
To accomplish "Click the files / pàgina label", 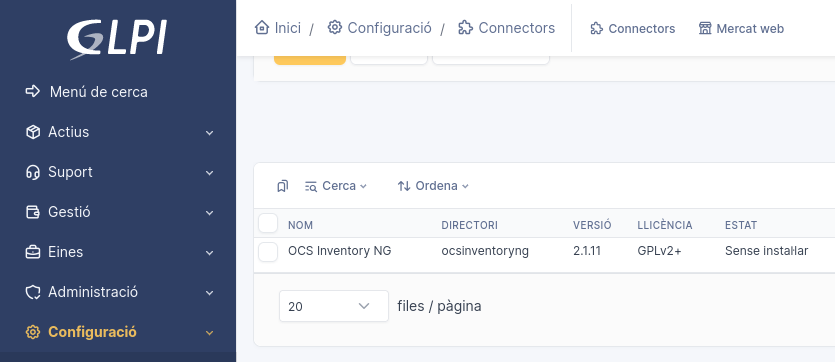I will (439, 306).
